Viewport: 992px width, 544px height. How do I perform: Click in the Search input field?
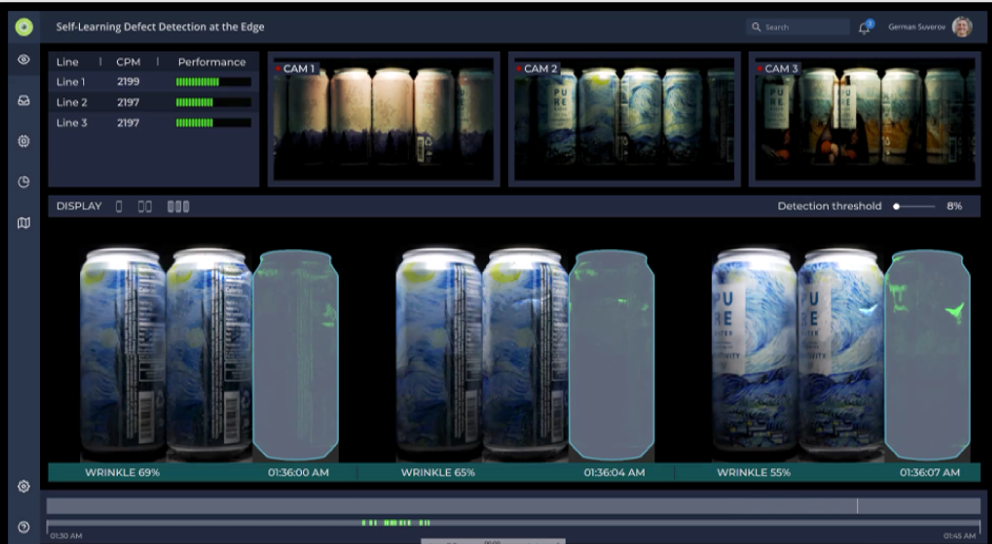point(798,27)
